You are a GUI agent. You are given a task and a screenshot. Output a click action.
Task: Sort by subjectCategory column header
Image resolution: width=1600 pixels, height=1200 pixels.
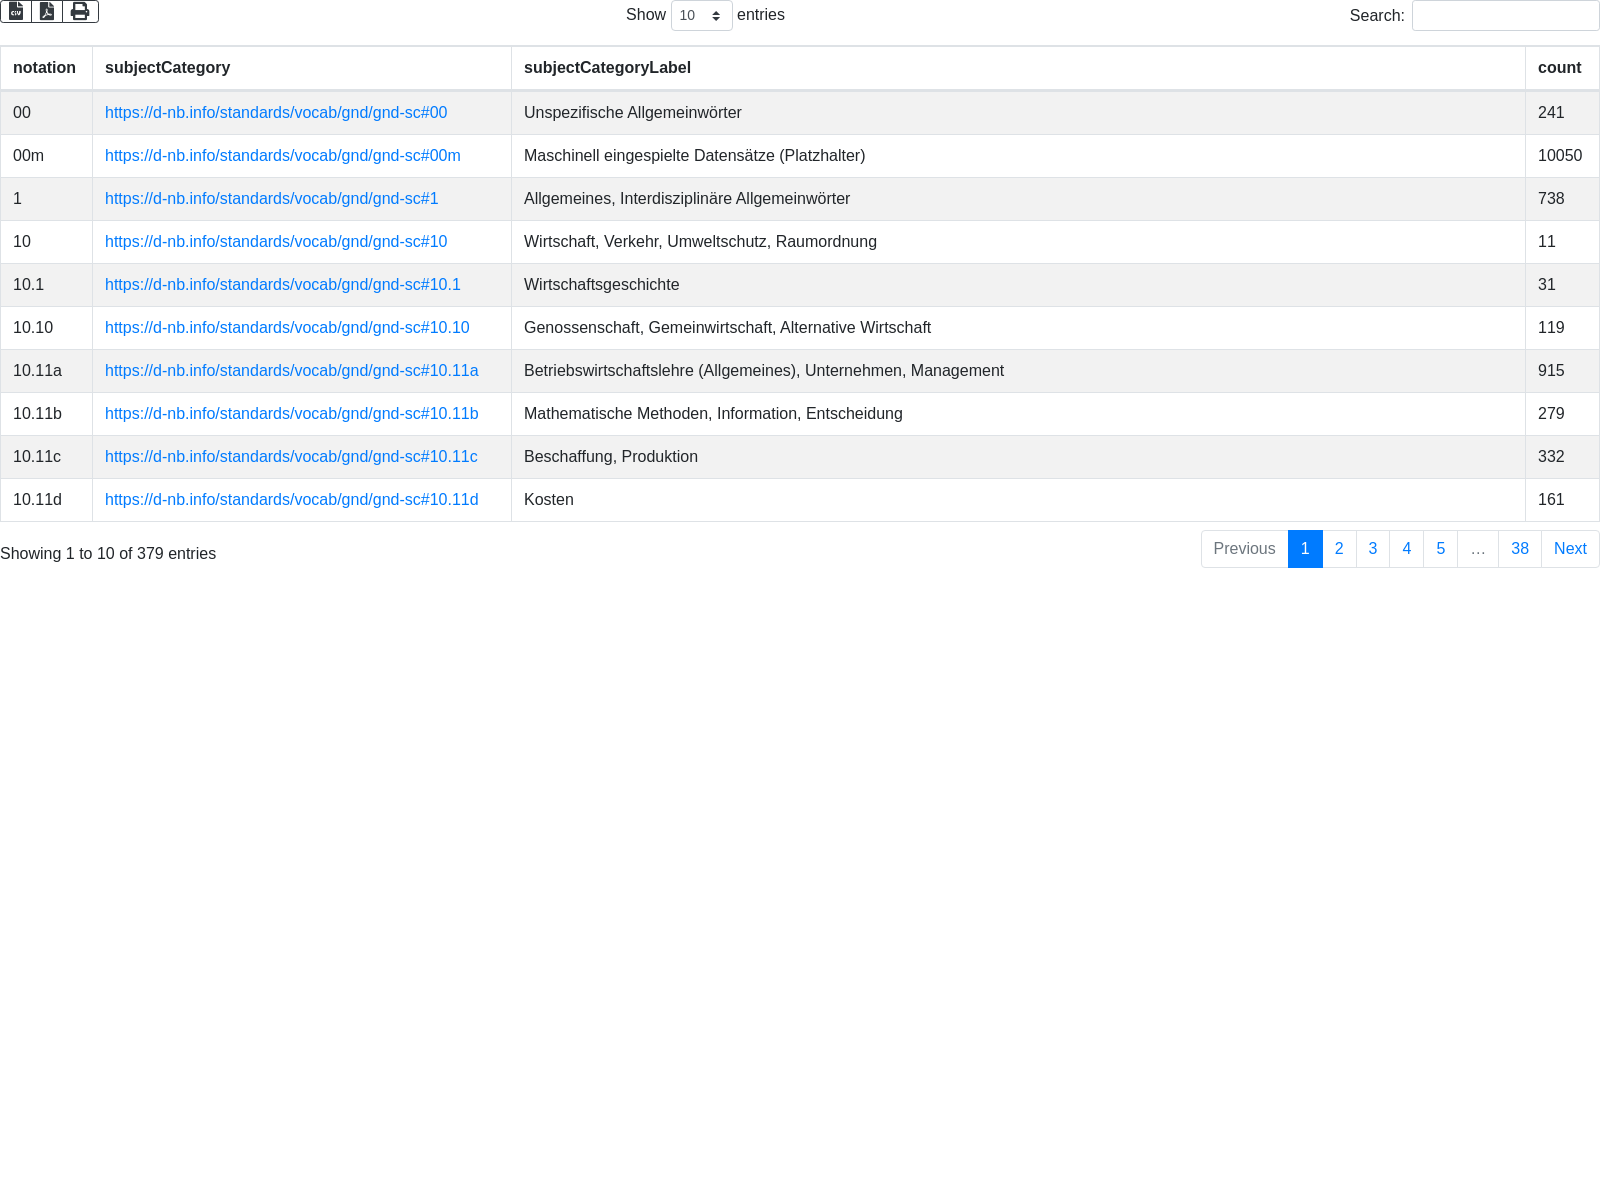click(168, 68)
